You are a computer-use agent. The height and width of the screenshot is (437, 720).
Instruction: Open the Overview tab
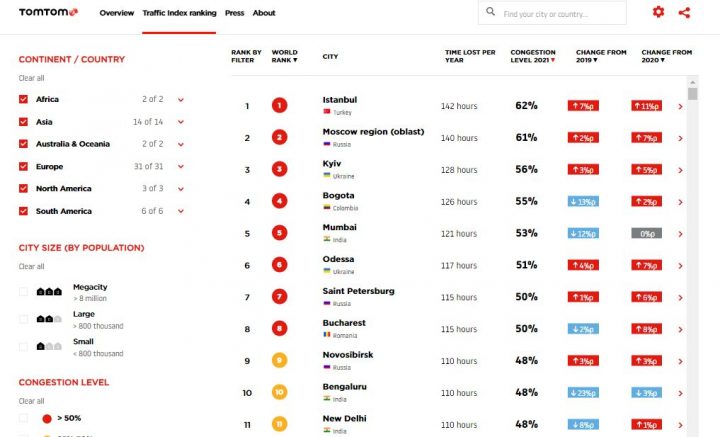(x=117, y=13)
